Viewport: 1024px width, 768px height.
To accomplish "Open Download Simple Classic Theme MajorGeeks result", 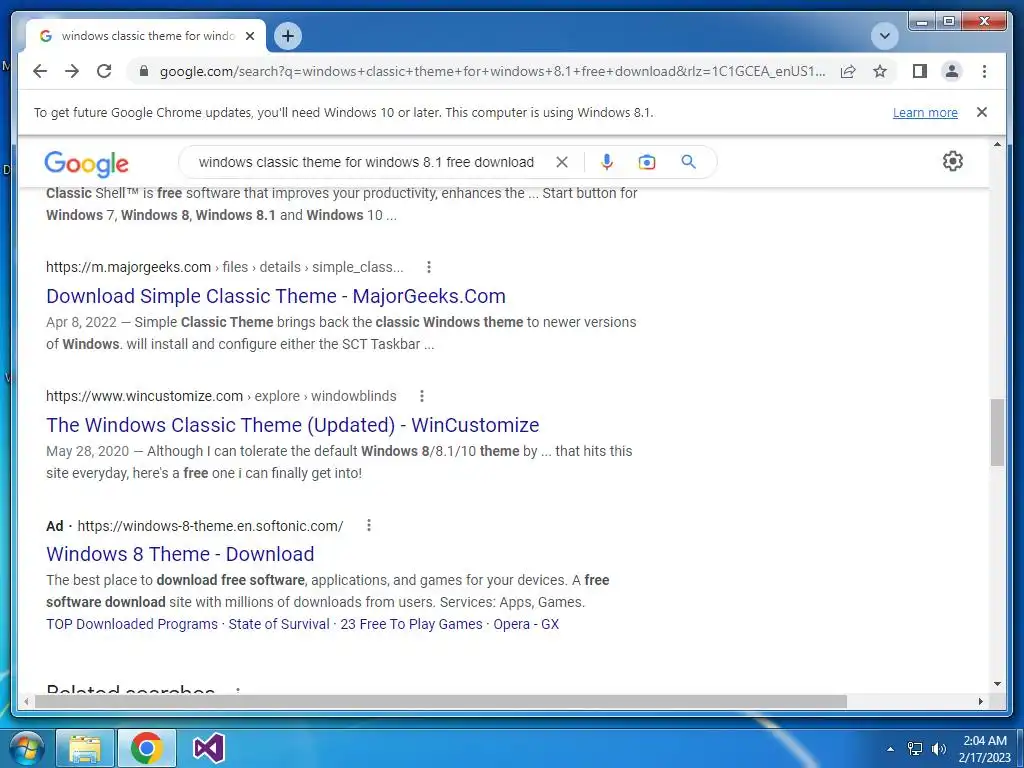I will [x=276, y=296].
